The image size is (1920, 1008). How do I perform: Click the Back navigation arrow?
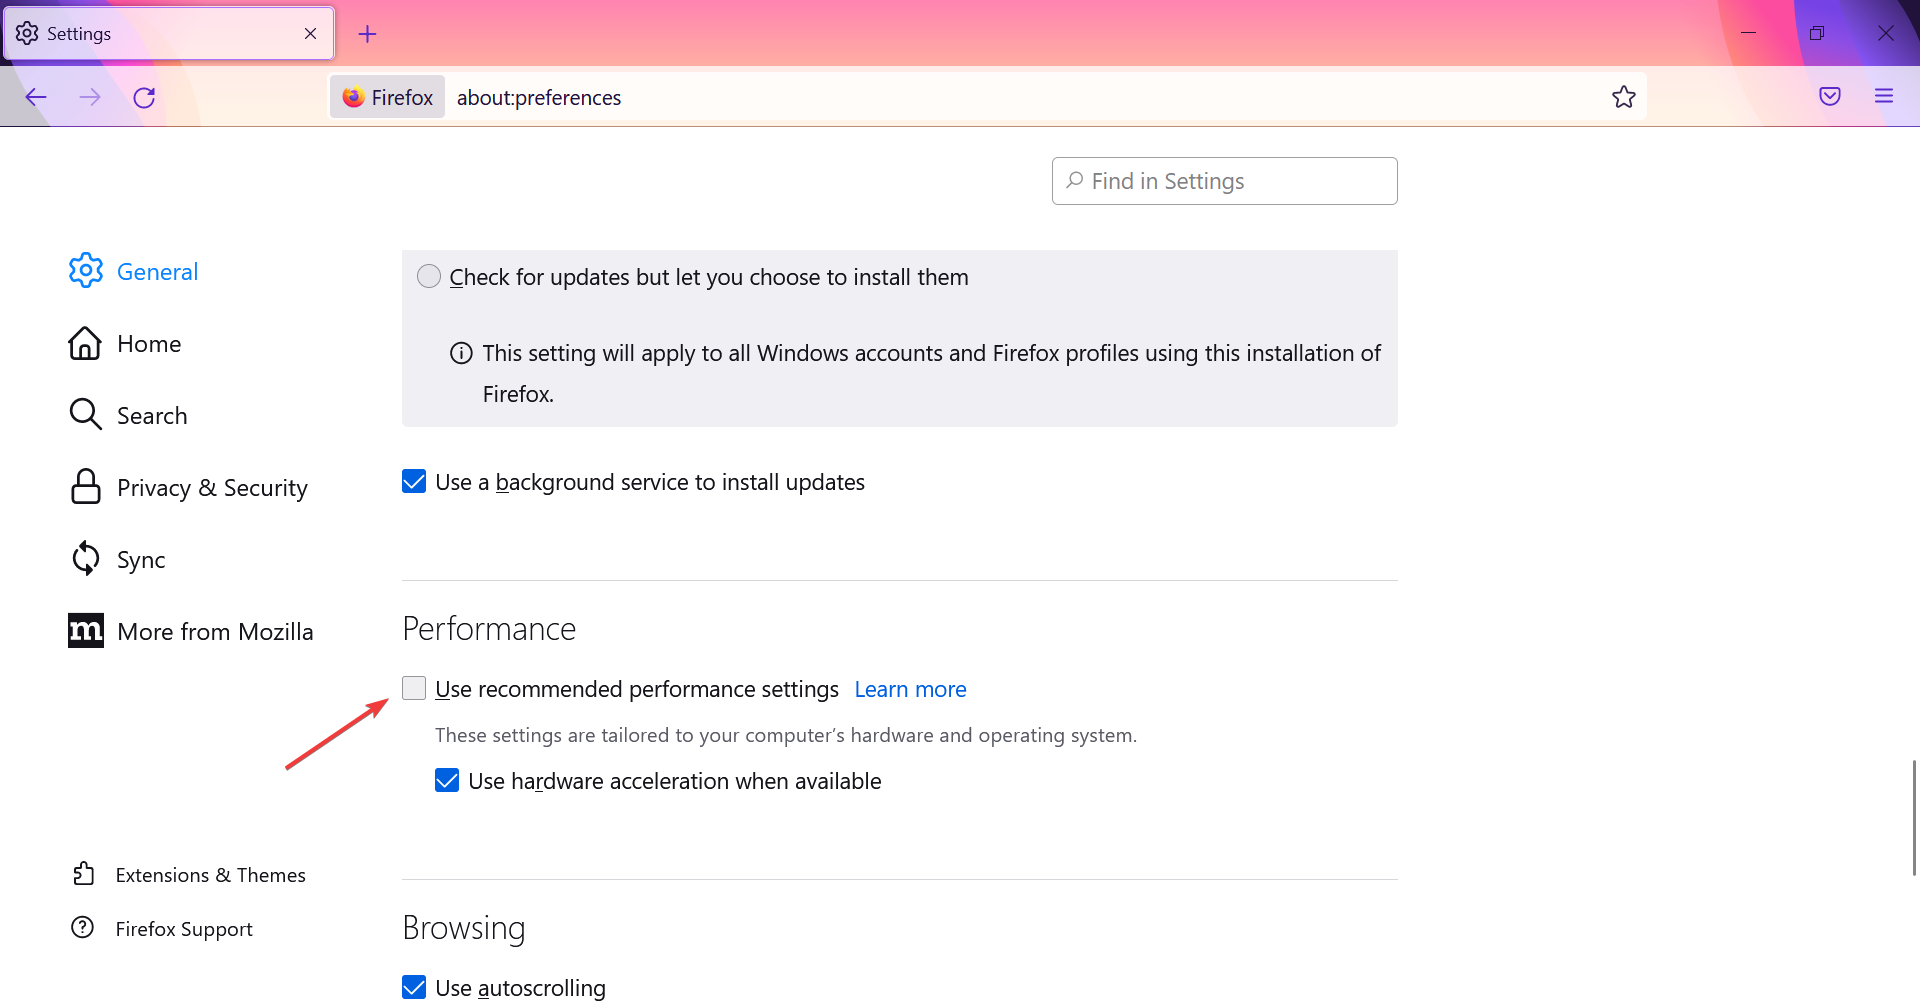click(36, 97)
